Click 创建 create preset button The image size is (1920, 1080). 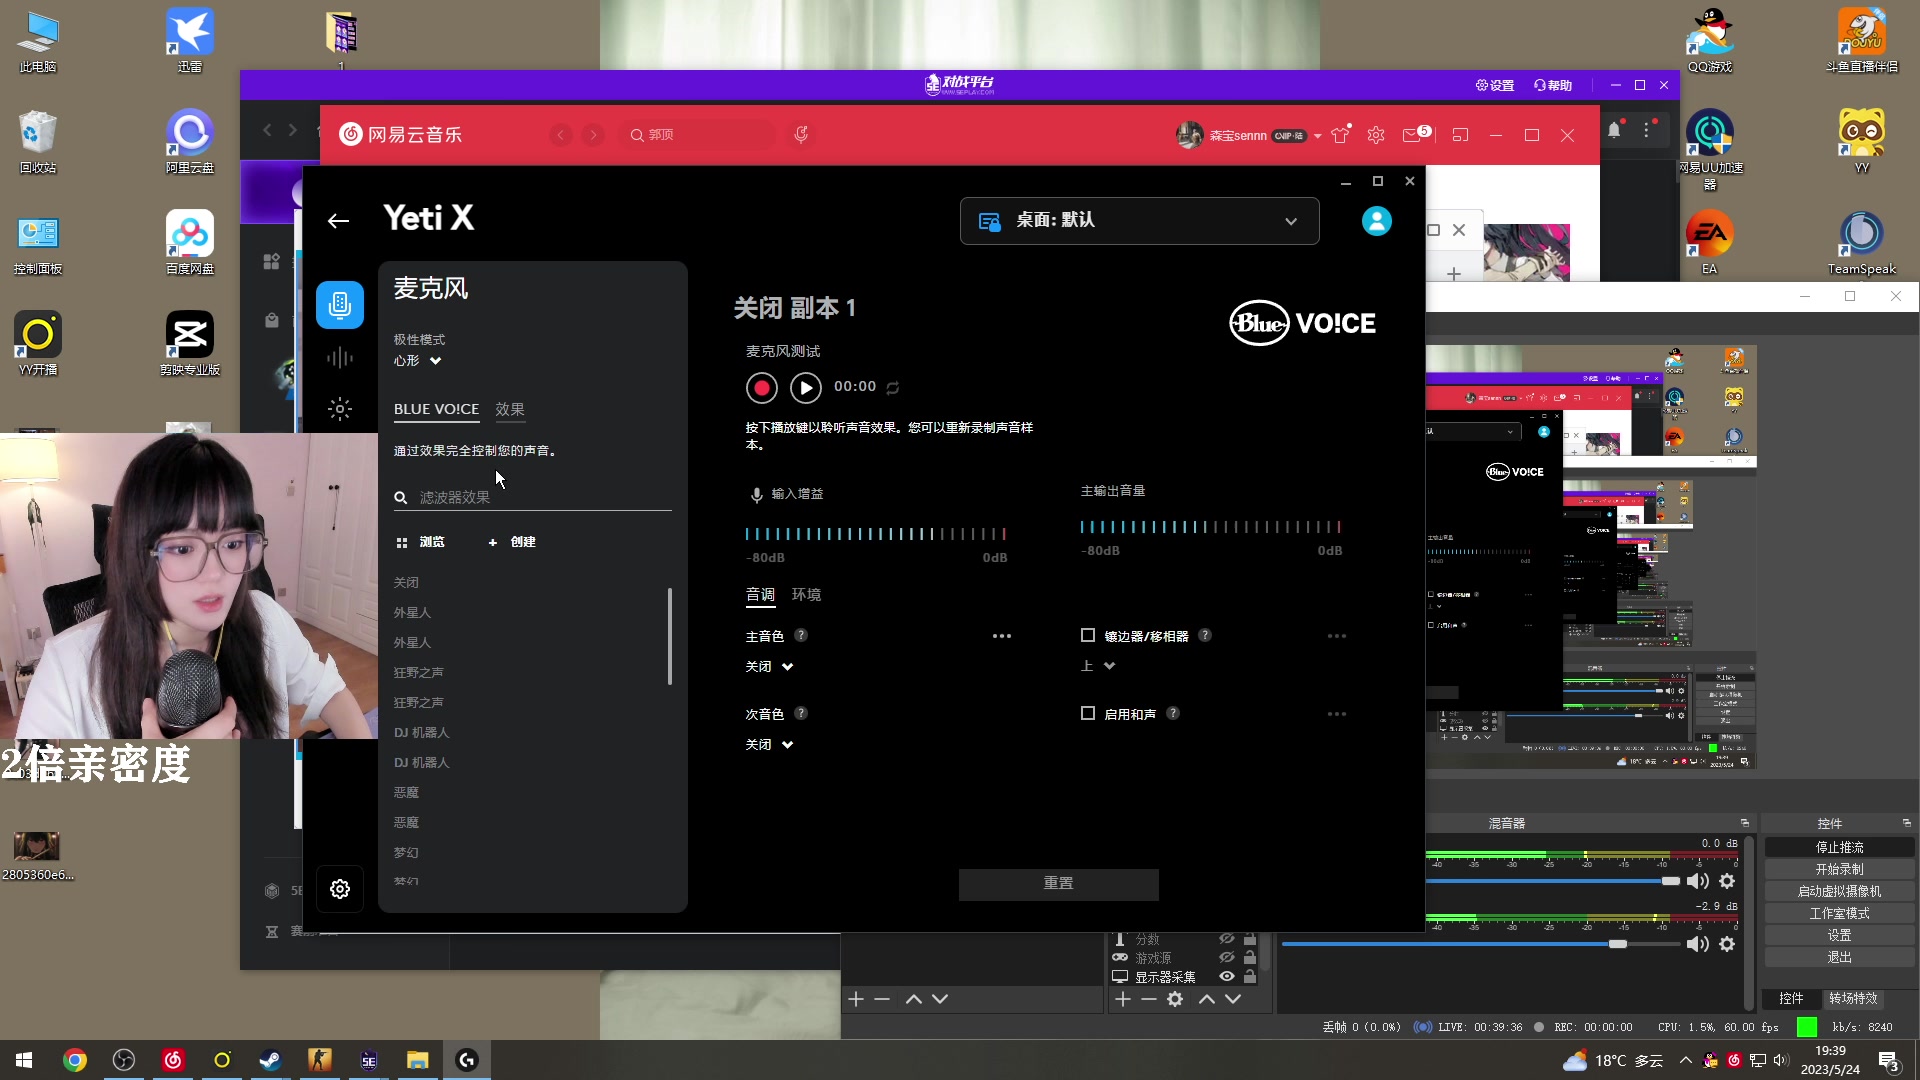click(x=512, y=542)
